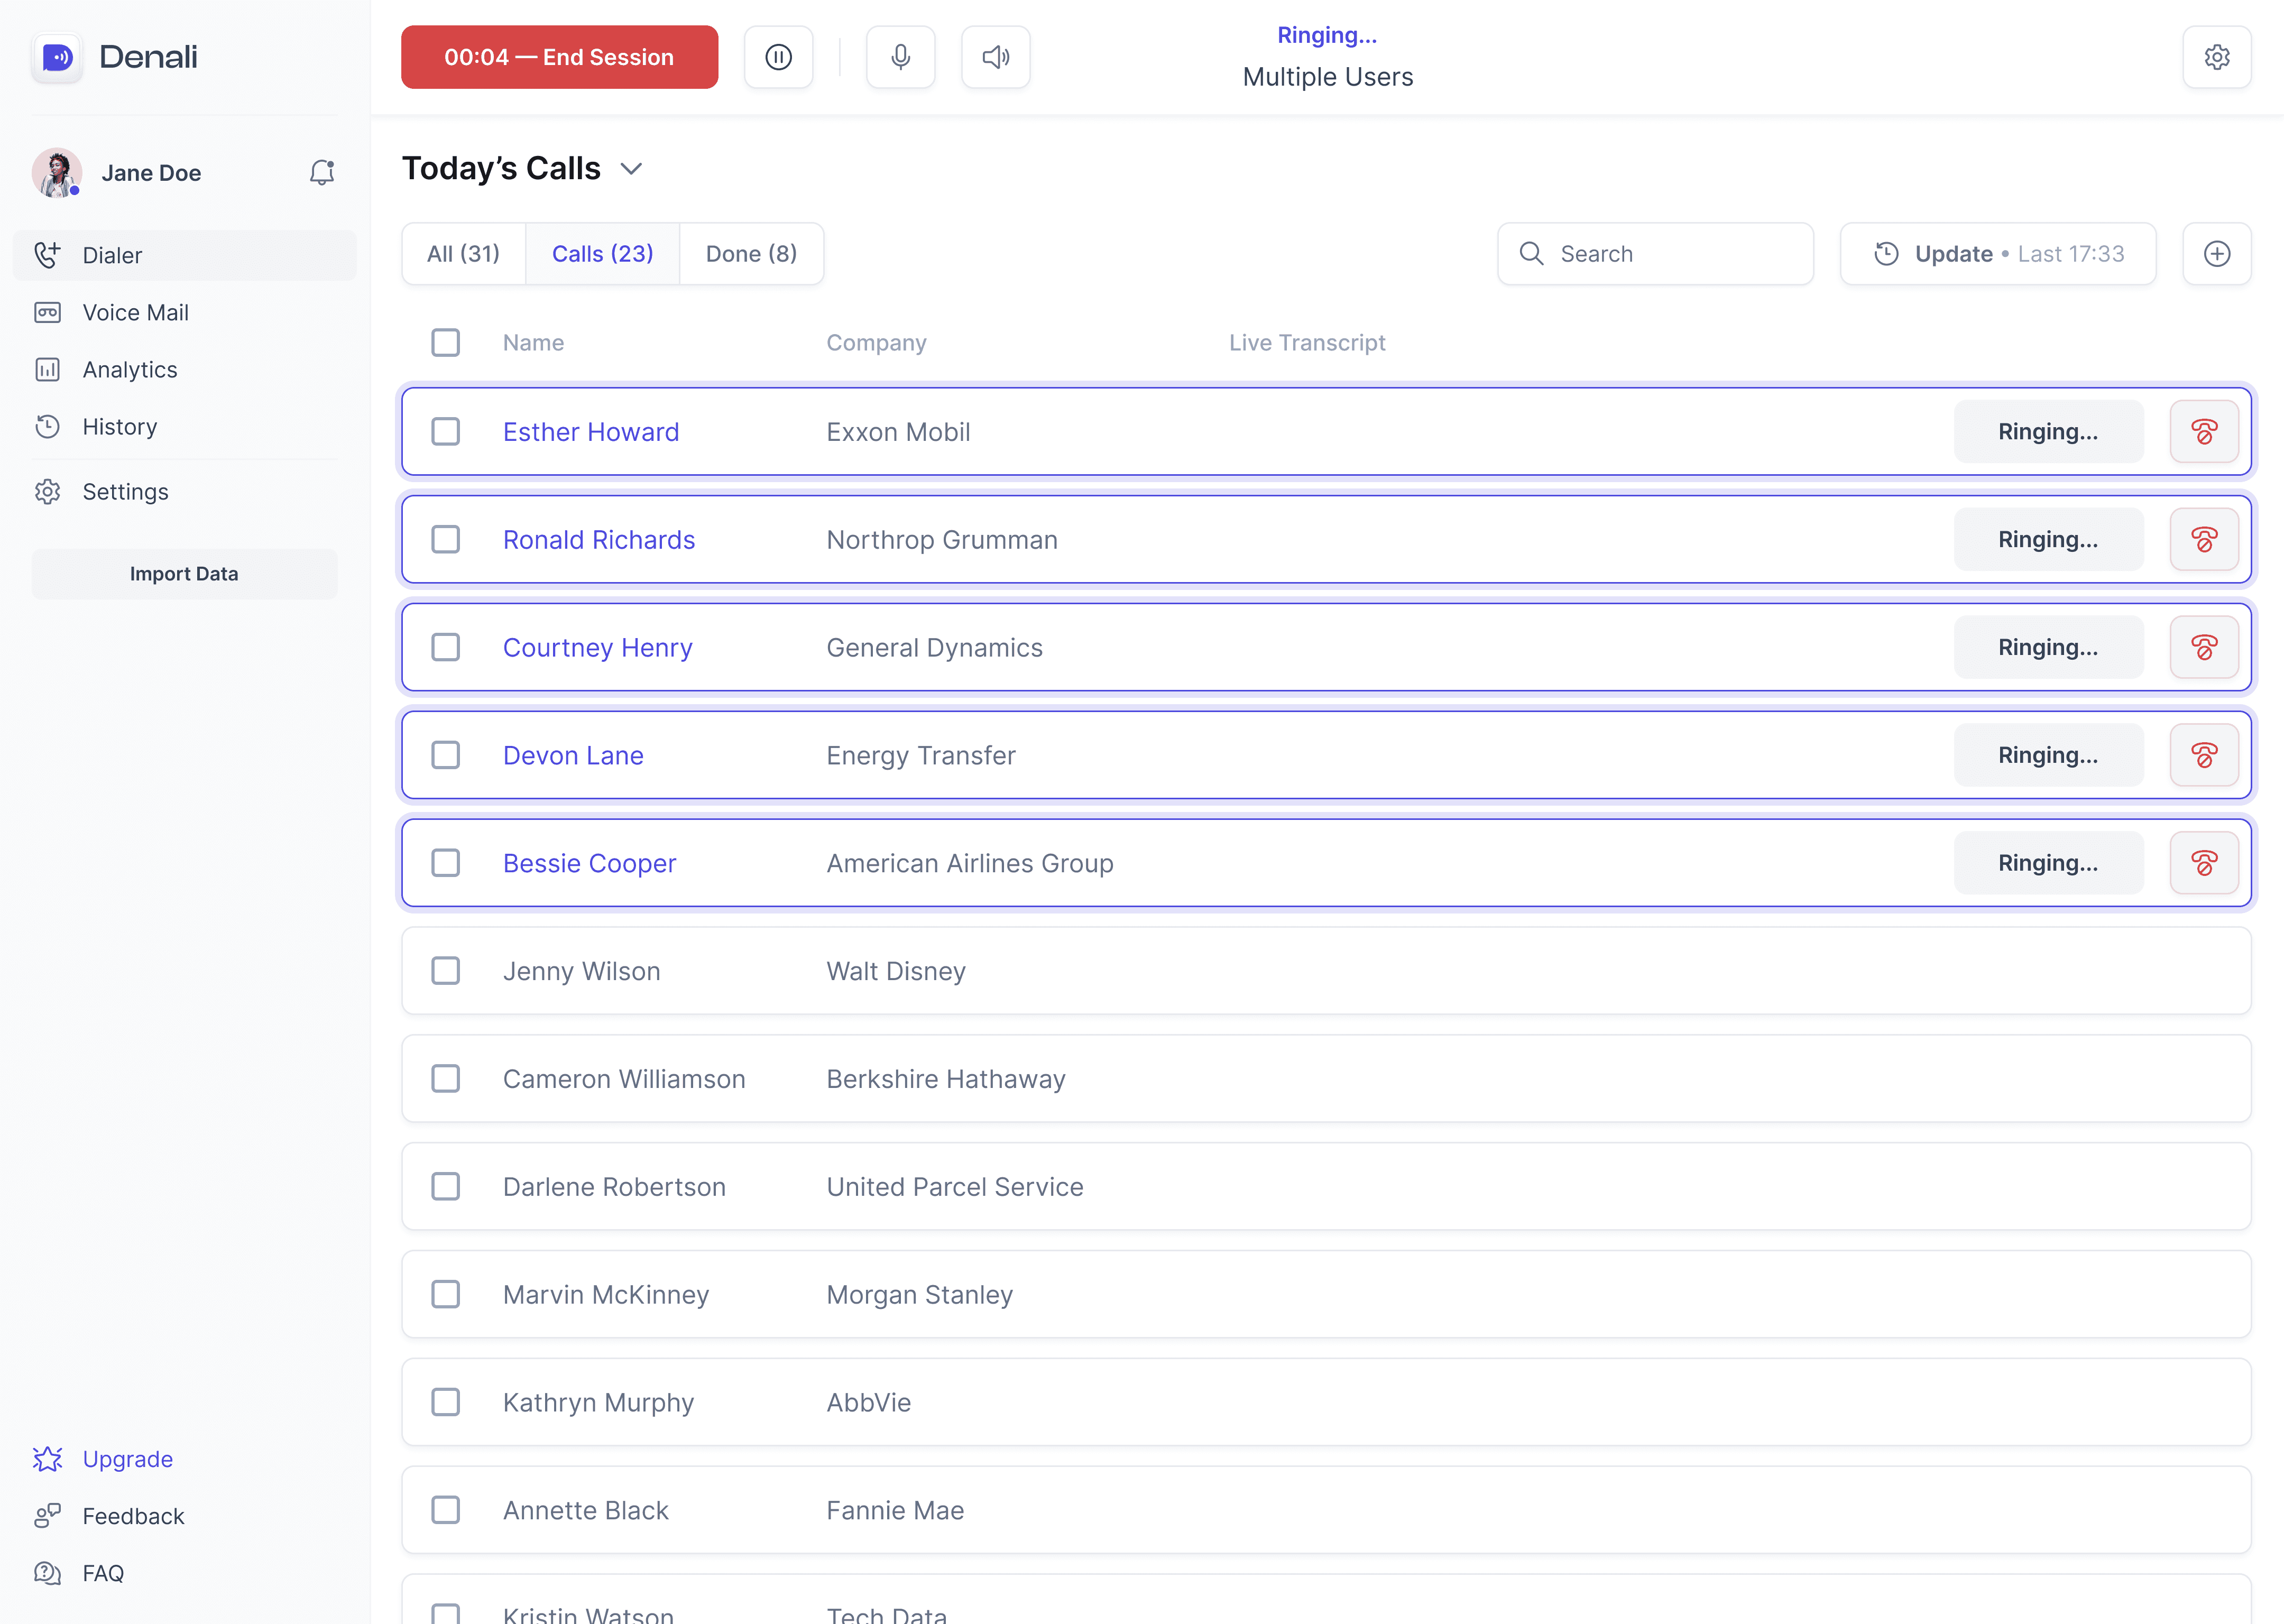Show the Done (8) tab
Viewport: 2284px width, 1624px height.
(x=751, y=254)
